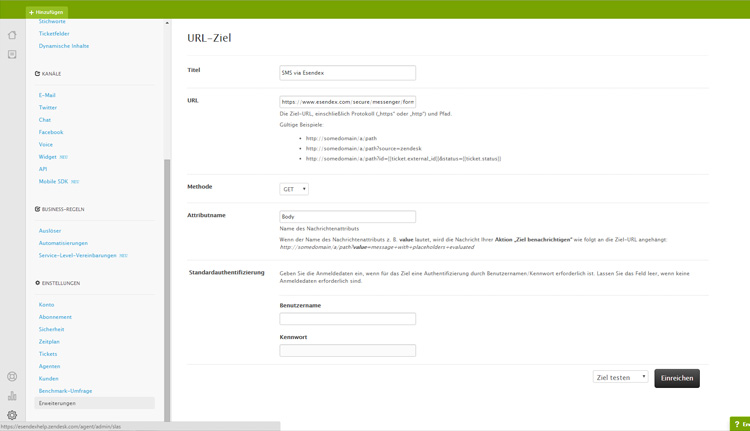Click the admin gear icon
The image size is (750, 431).
coord(12,415)
